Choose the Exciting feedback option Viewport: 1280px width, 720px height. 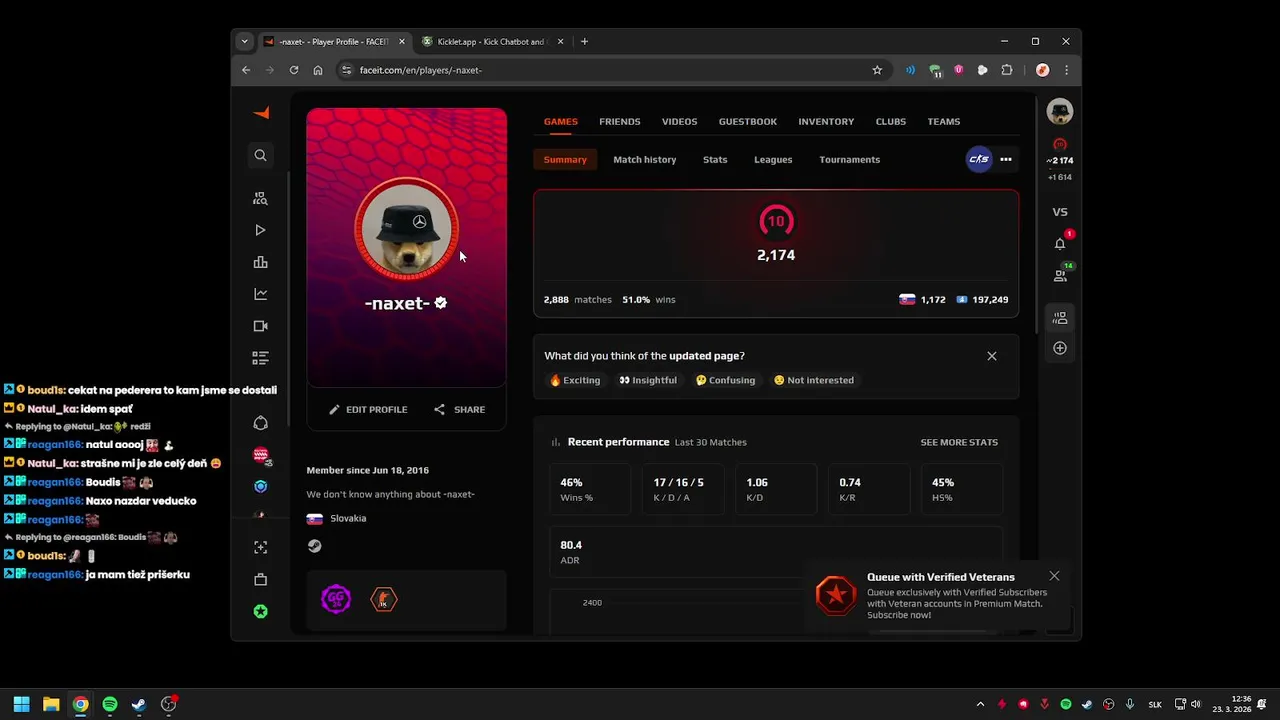[x=575, y=380]
